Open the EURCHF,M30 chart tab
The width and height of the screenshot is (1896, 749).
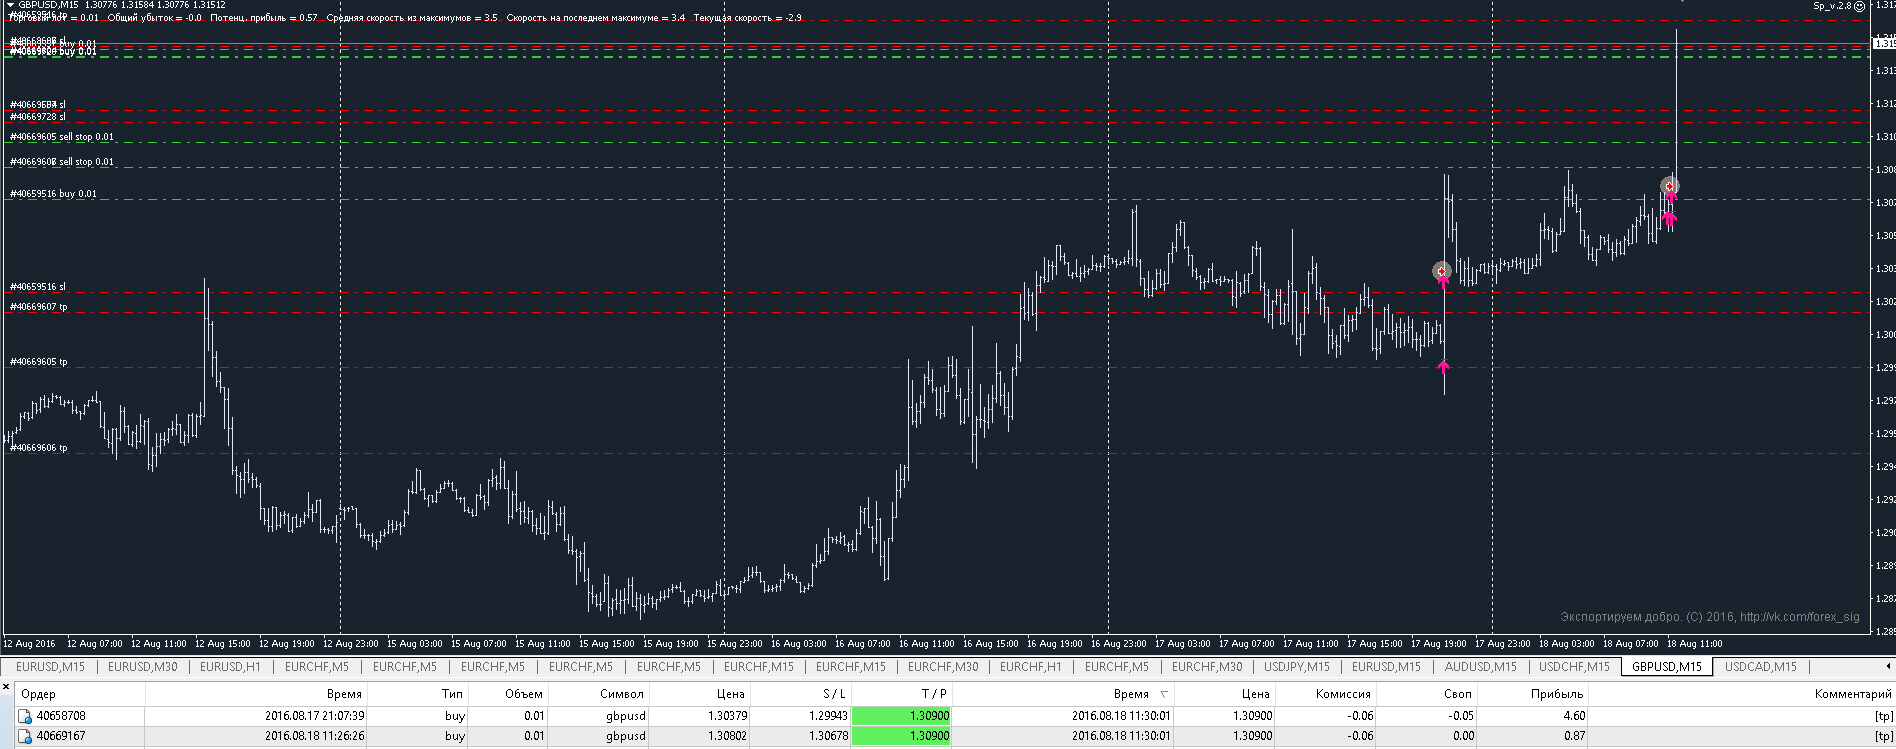pos(943,667)
